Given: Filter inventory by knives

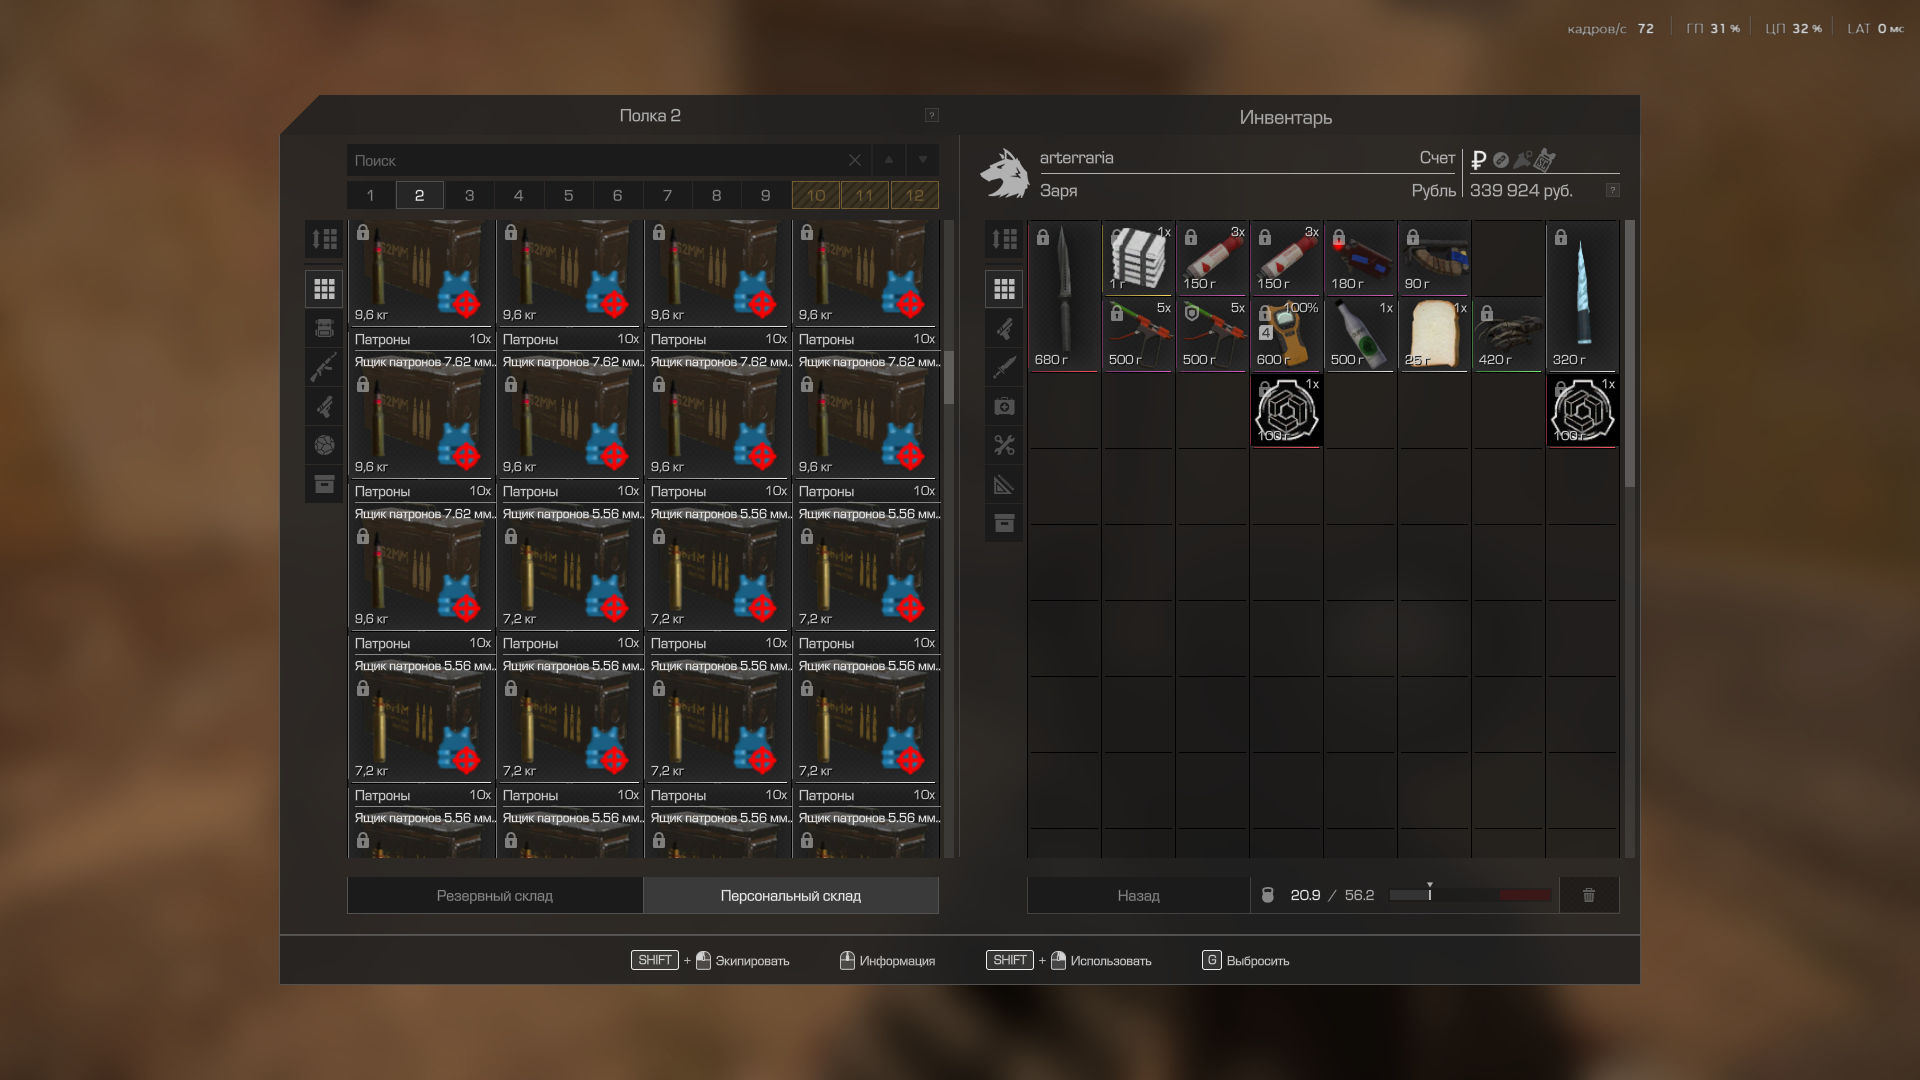Looking at the screenshot, I should tap(1004, 367).
